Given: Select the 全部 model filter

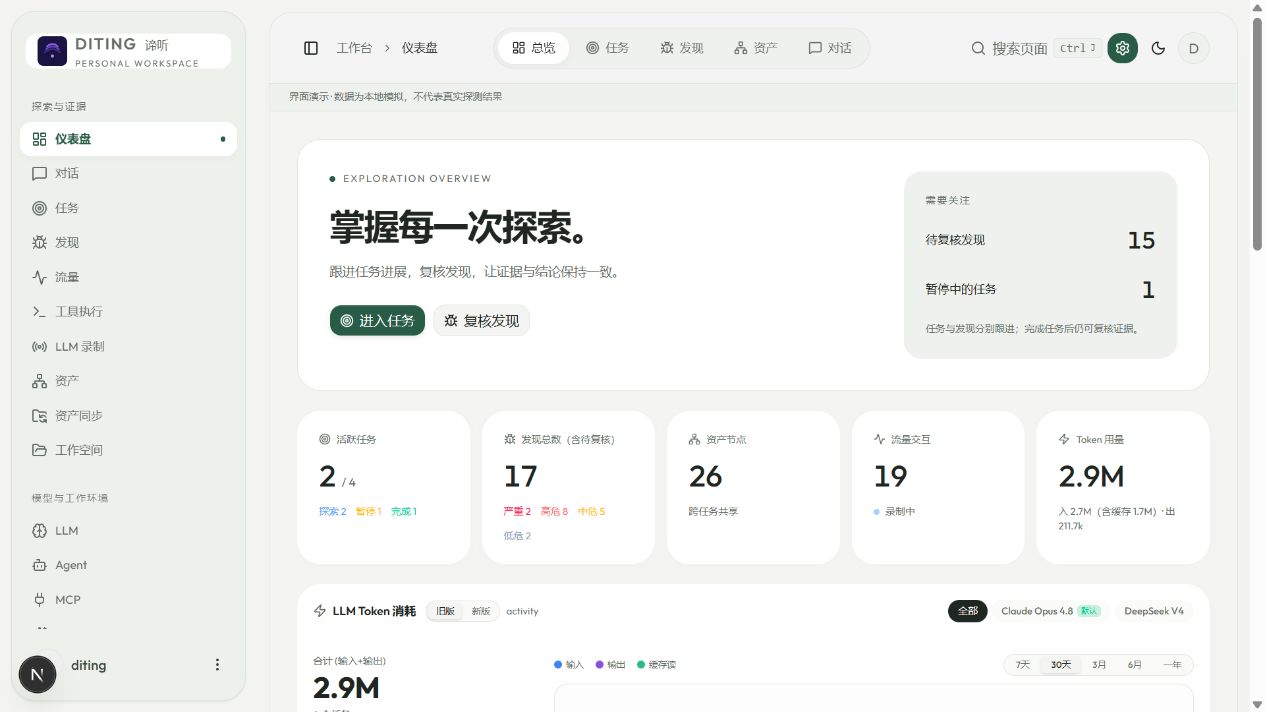Looking at the screenshot, I should [x=967, y=611].
